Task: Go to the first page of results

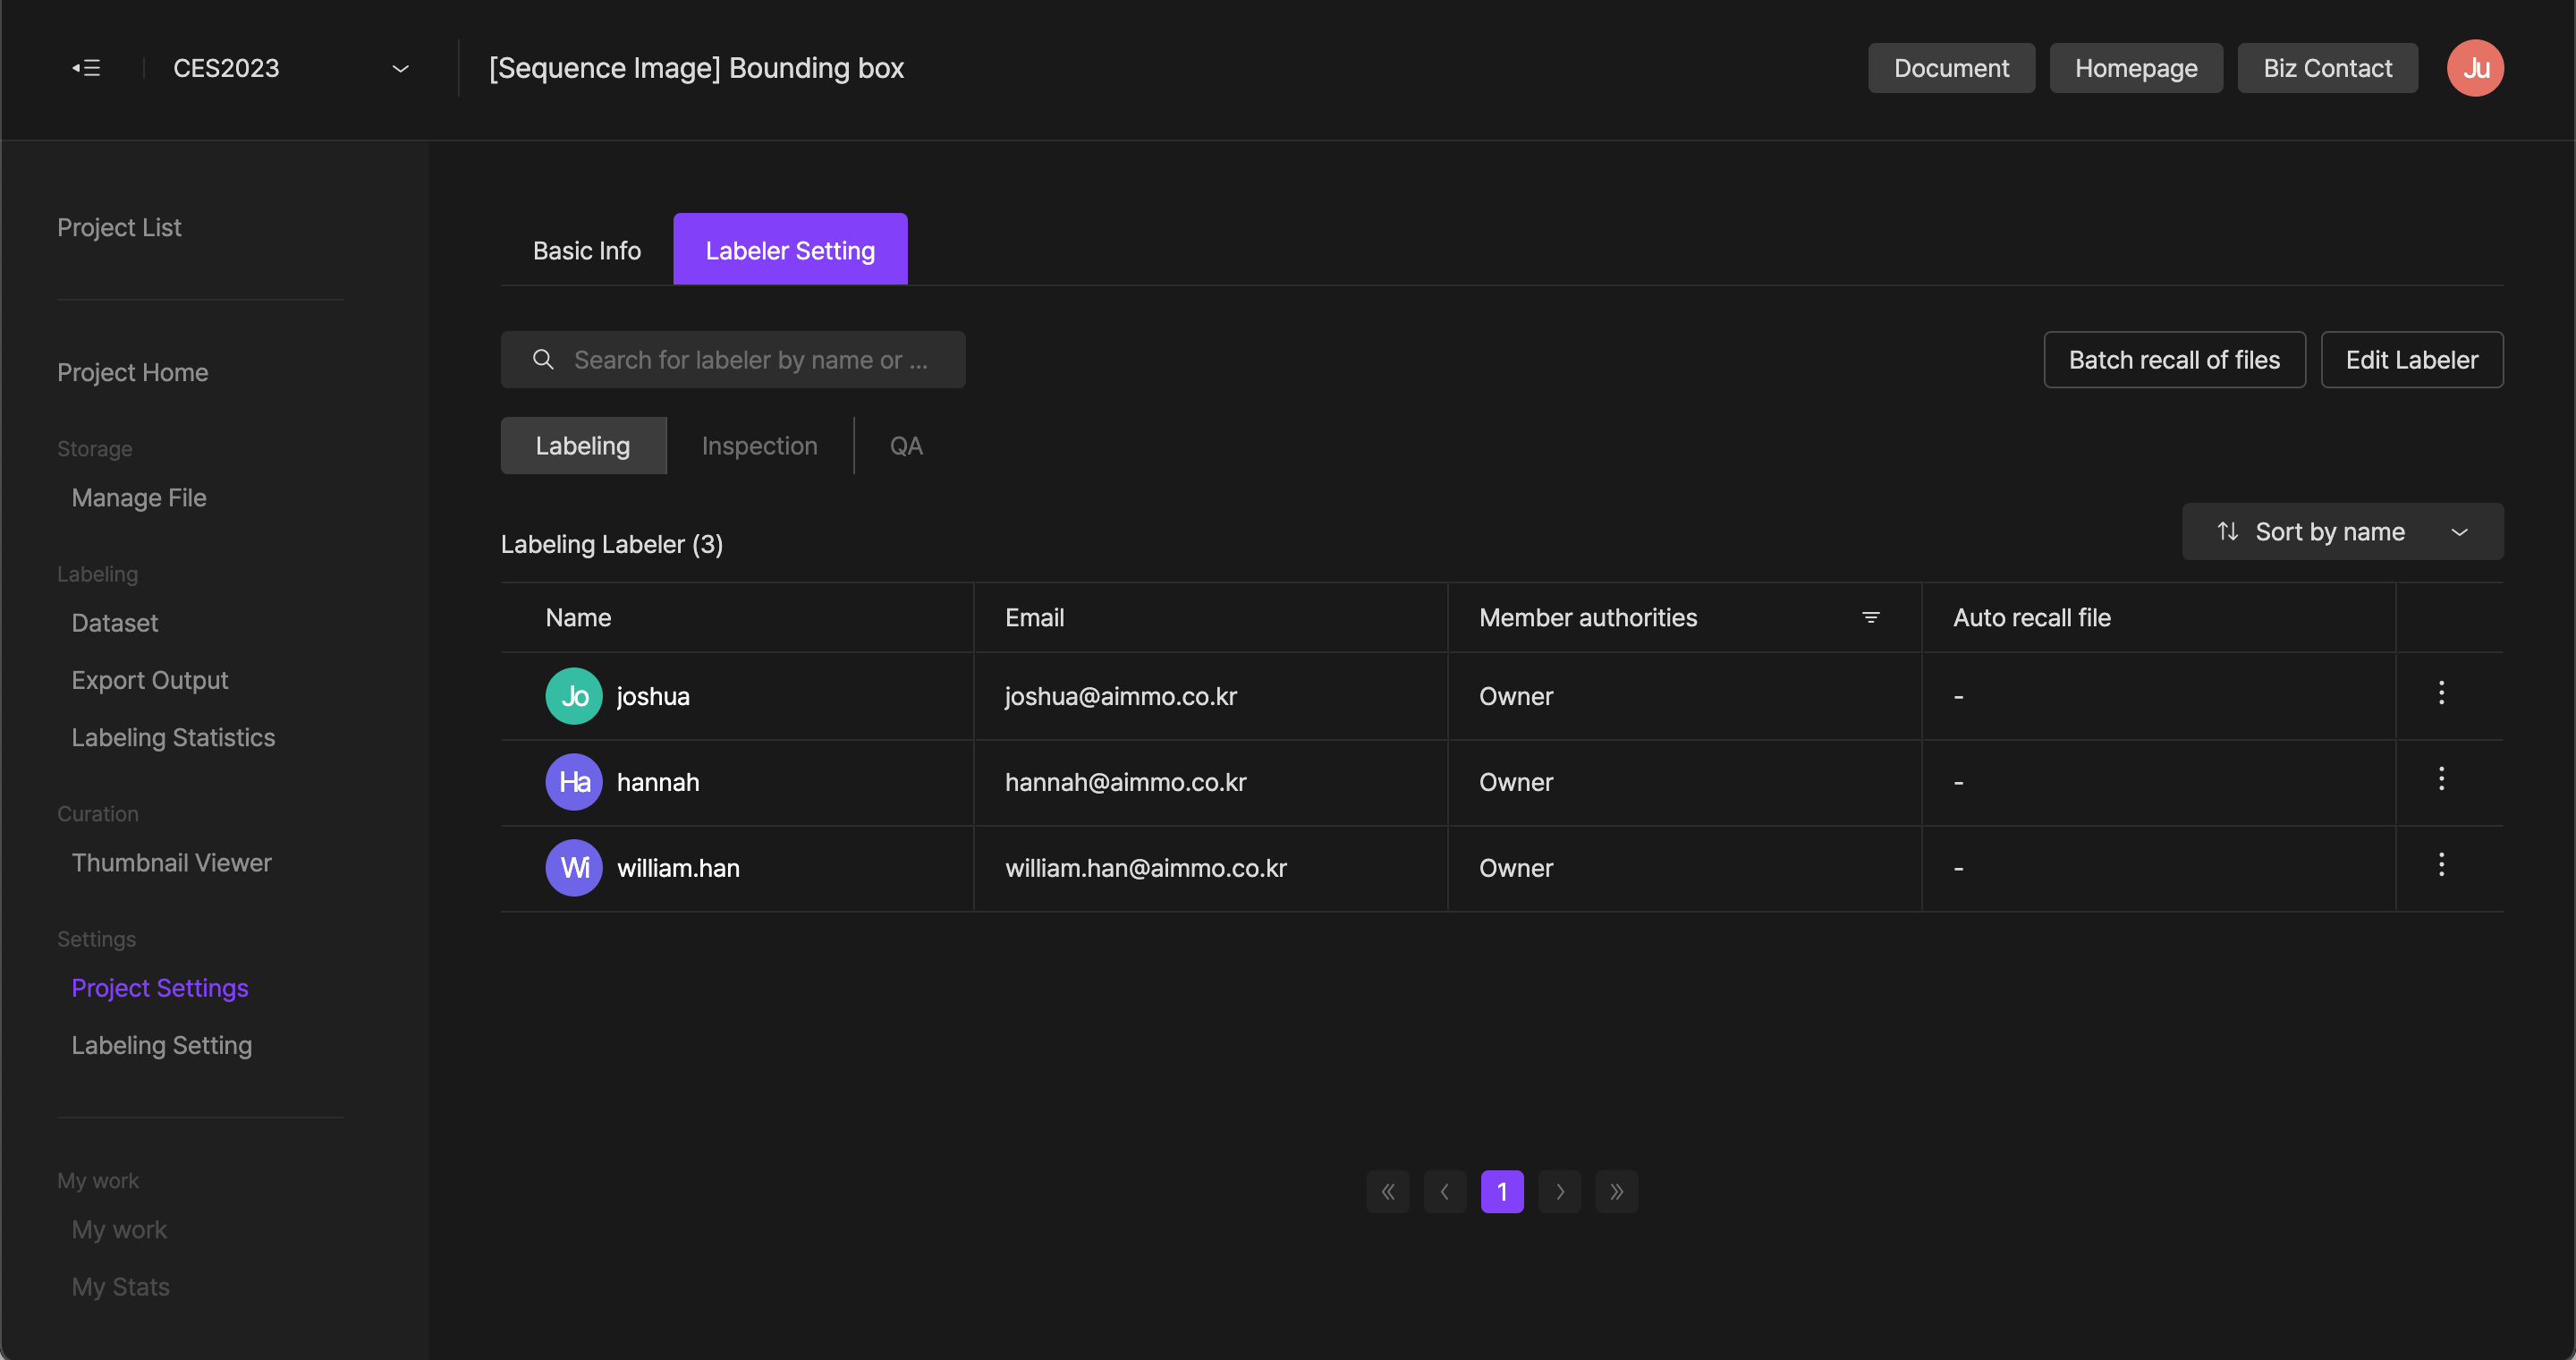Action: (x=1388, y=1192)
